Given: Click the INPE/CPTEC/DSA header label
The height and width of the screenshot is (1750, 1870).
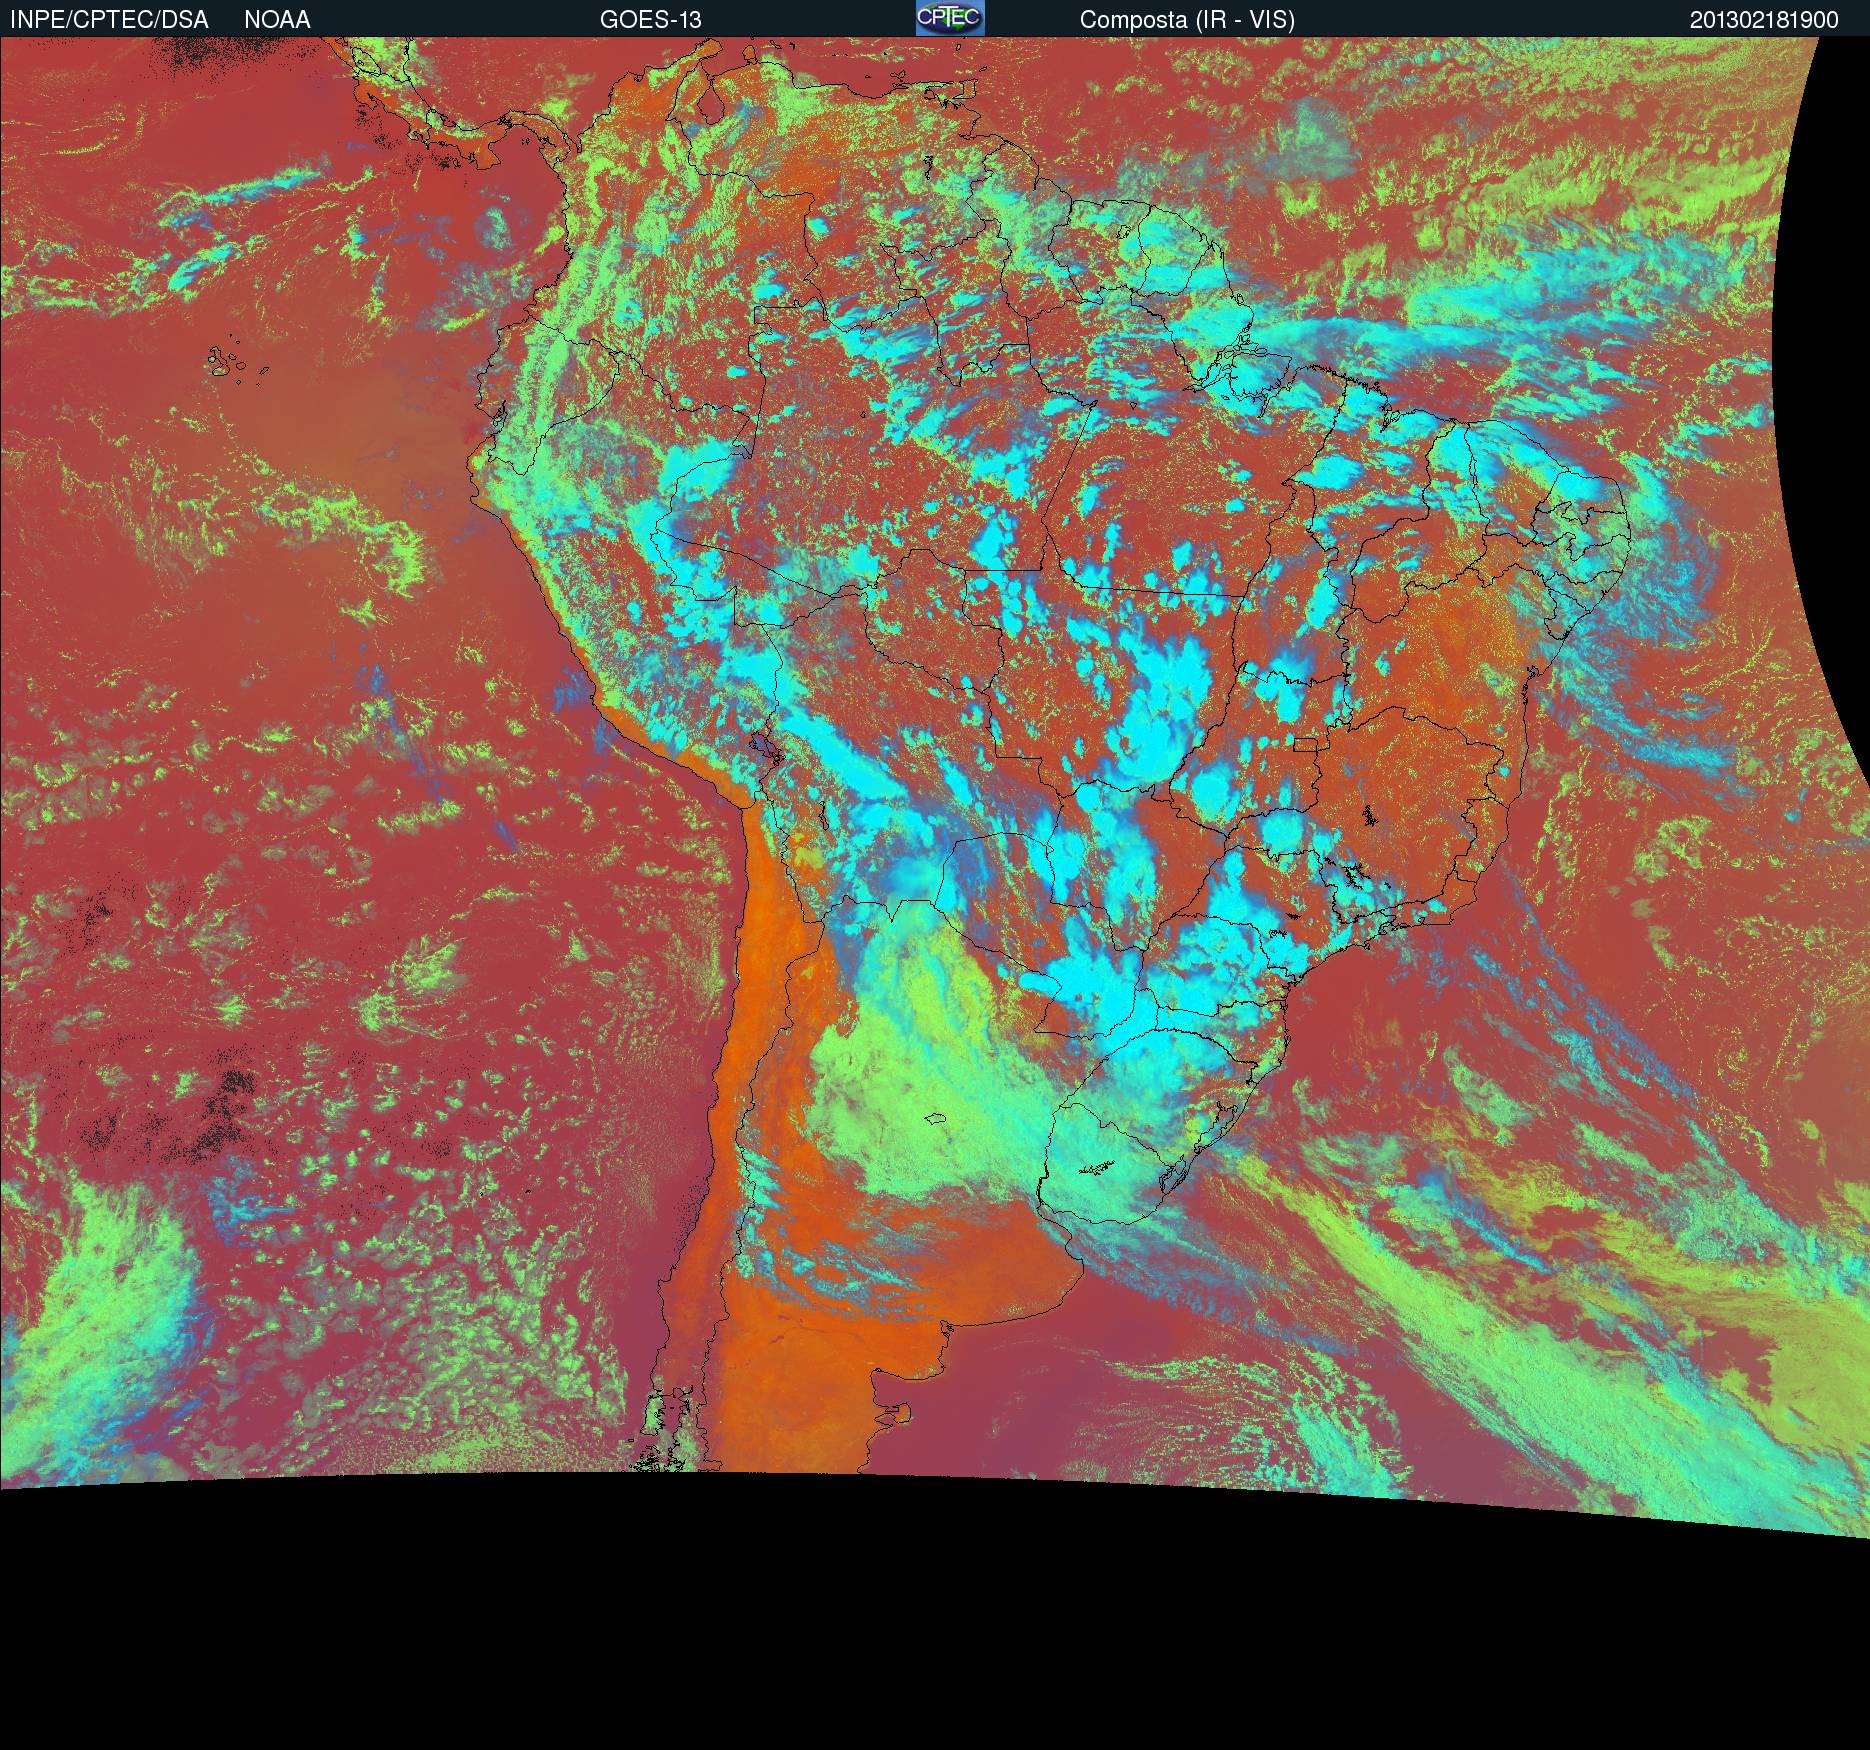Looking at the screenshot, I should pyautogui.click(x=109, y=19).
